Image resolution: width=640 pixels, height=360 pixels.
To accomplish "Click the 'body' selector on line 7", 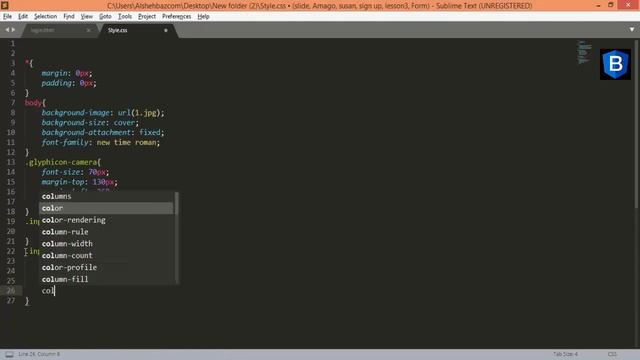I will pyautogui.click(x=33, y=103).
